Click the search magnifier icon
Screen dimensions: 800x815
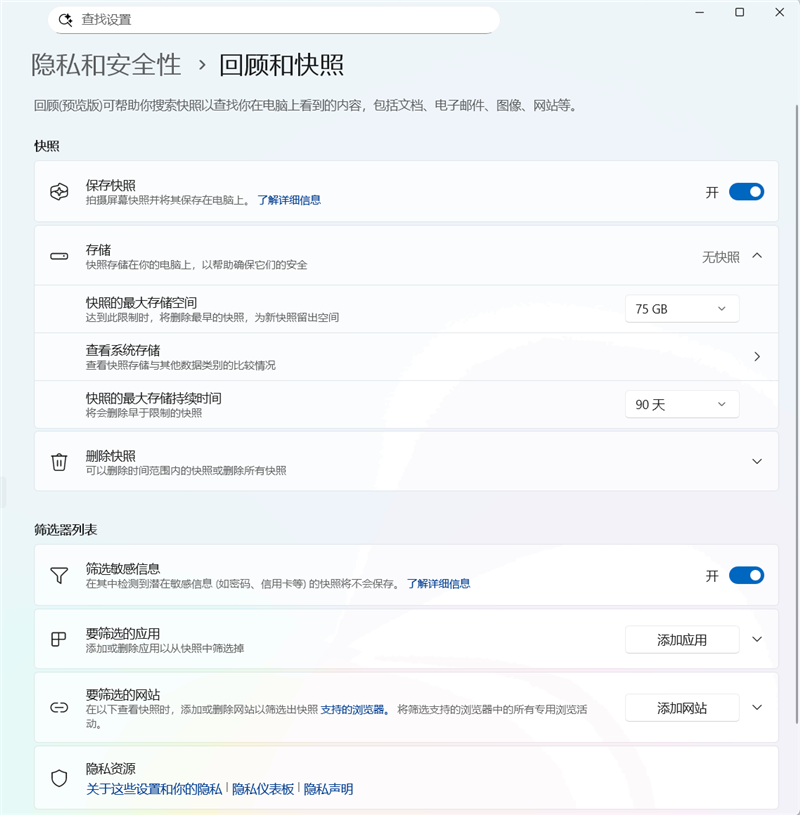[x=65, y=20]
